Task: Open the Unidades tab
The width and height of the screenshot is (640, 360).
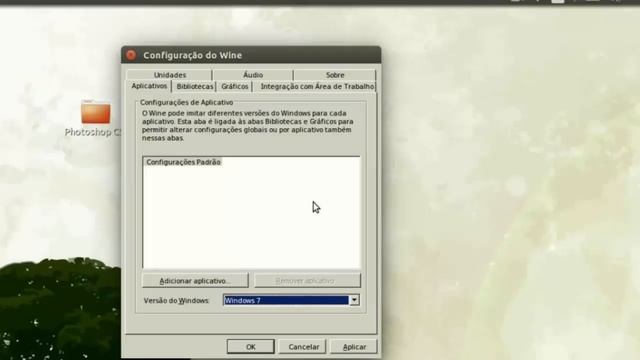Action: [x=170, y=75]
